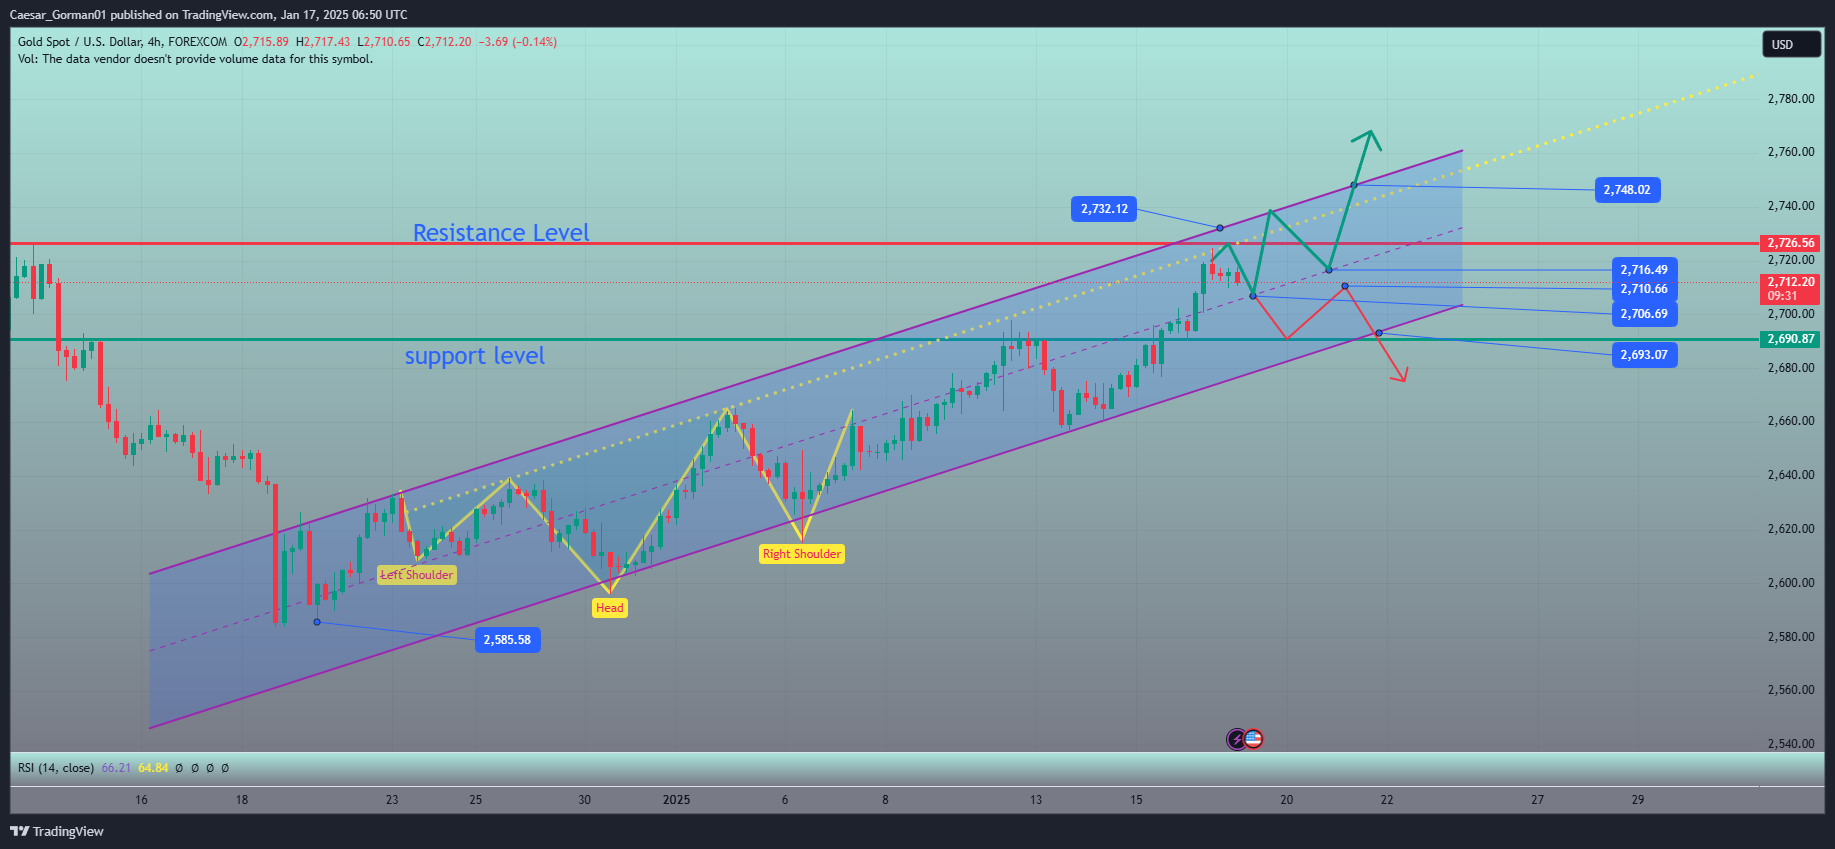Click date 29 on the time axis
The image size is (1835, 849).
pos(1638,800)
